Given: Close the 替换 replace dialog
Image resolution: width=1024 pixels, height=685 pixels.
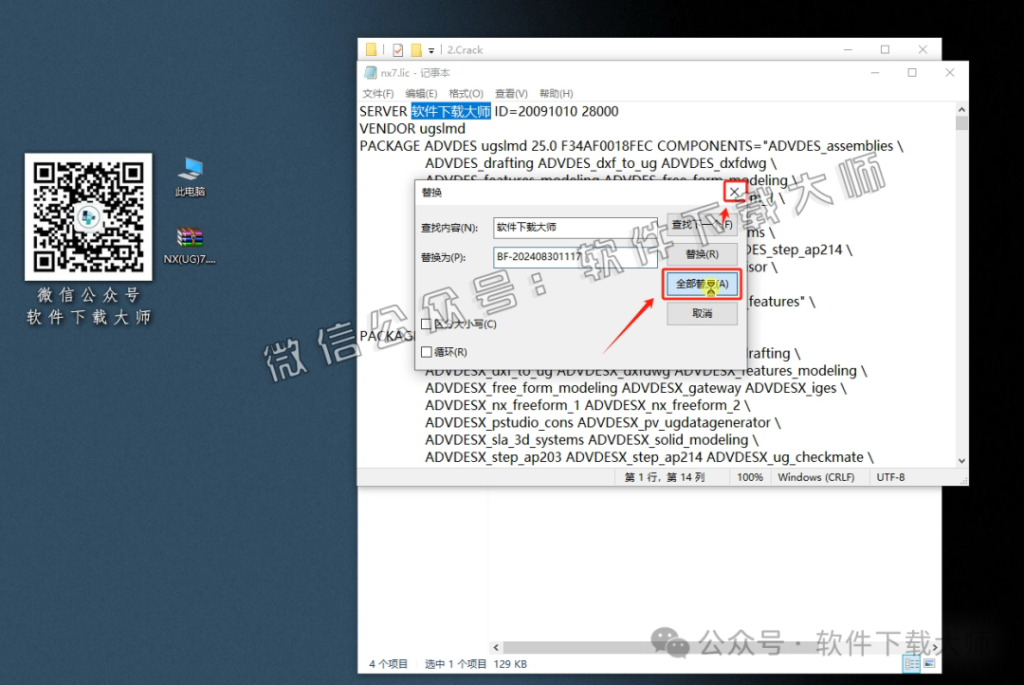Looking at the screenshot, I should 735,191.
